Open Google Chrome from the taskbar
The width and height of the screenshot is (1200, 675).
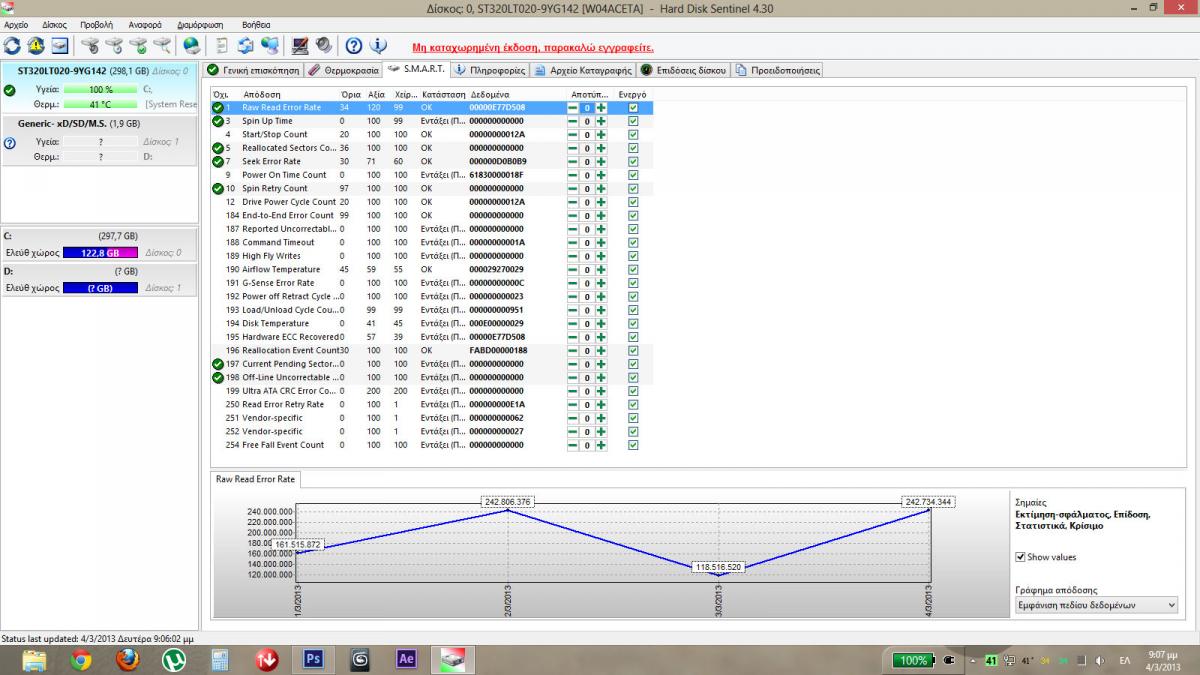point(82,660)
